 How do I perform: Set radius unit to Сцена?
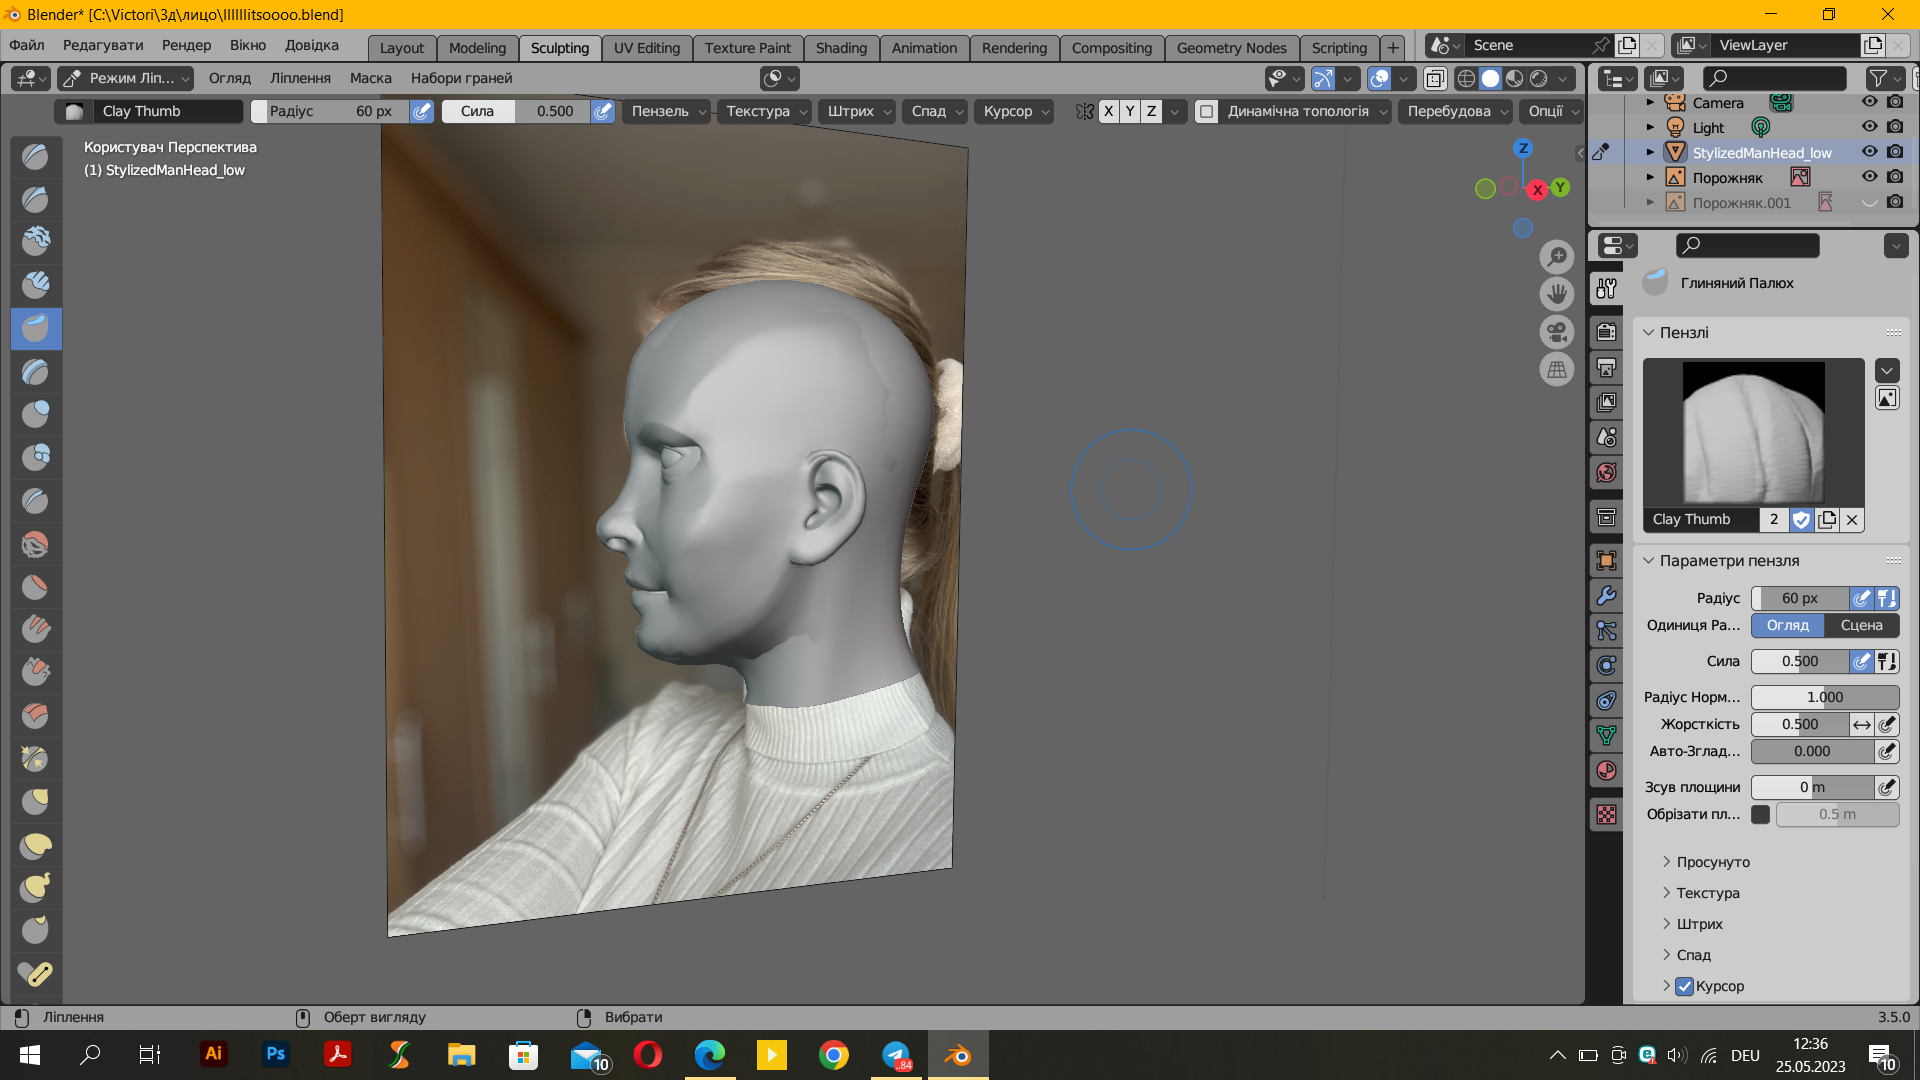tap(1861, 625)
